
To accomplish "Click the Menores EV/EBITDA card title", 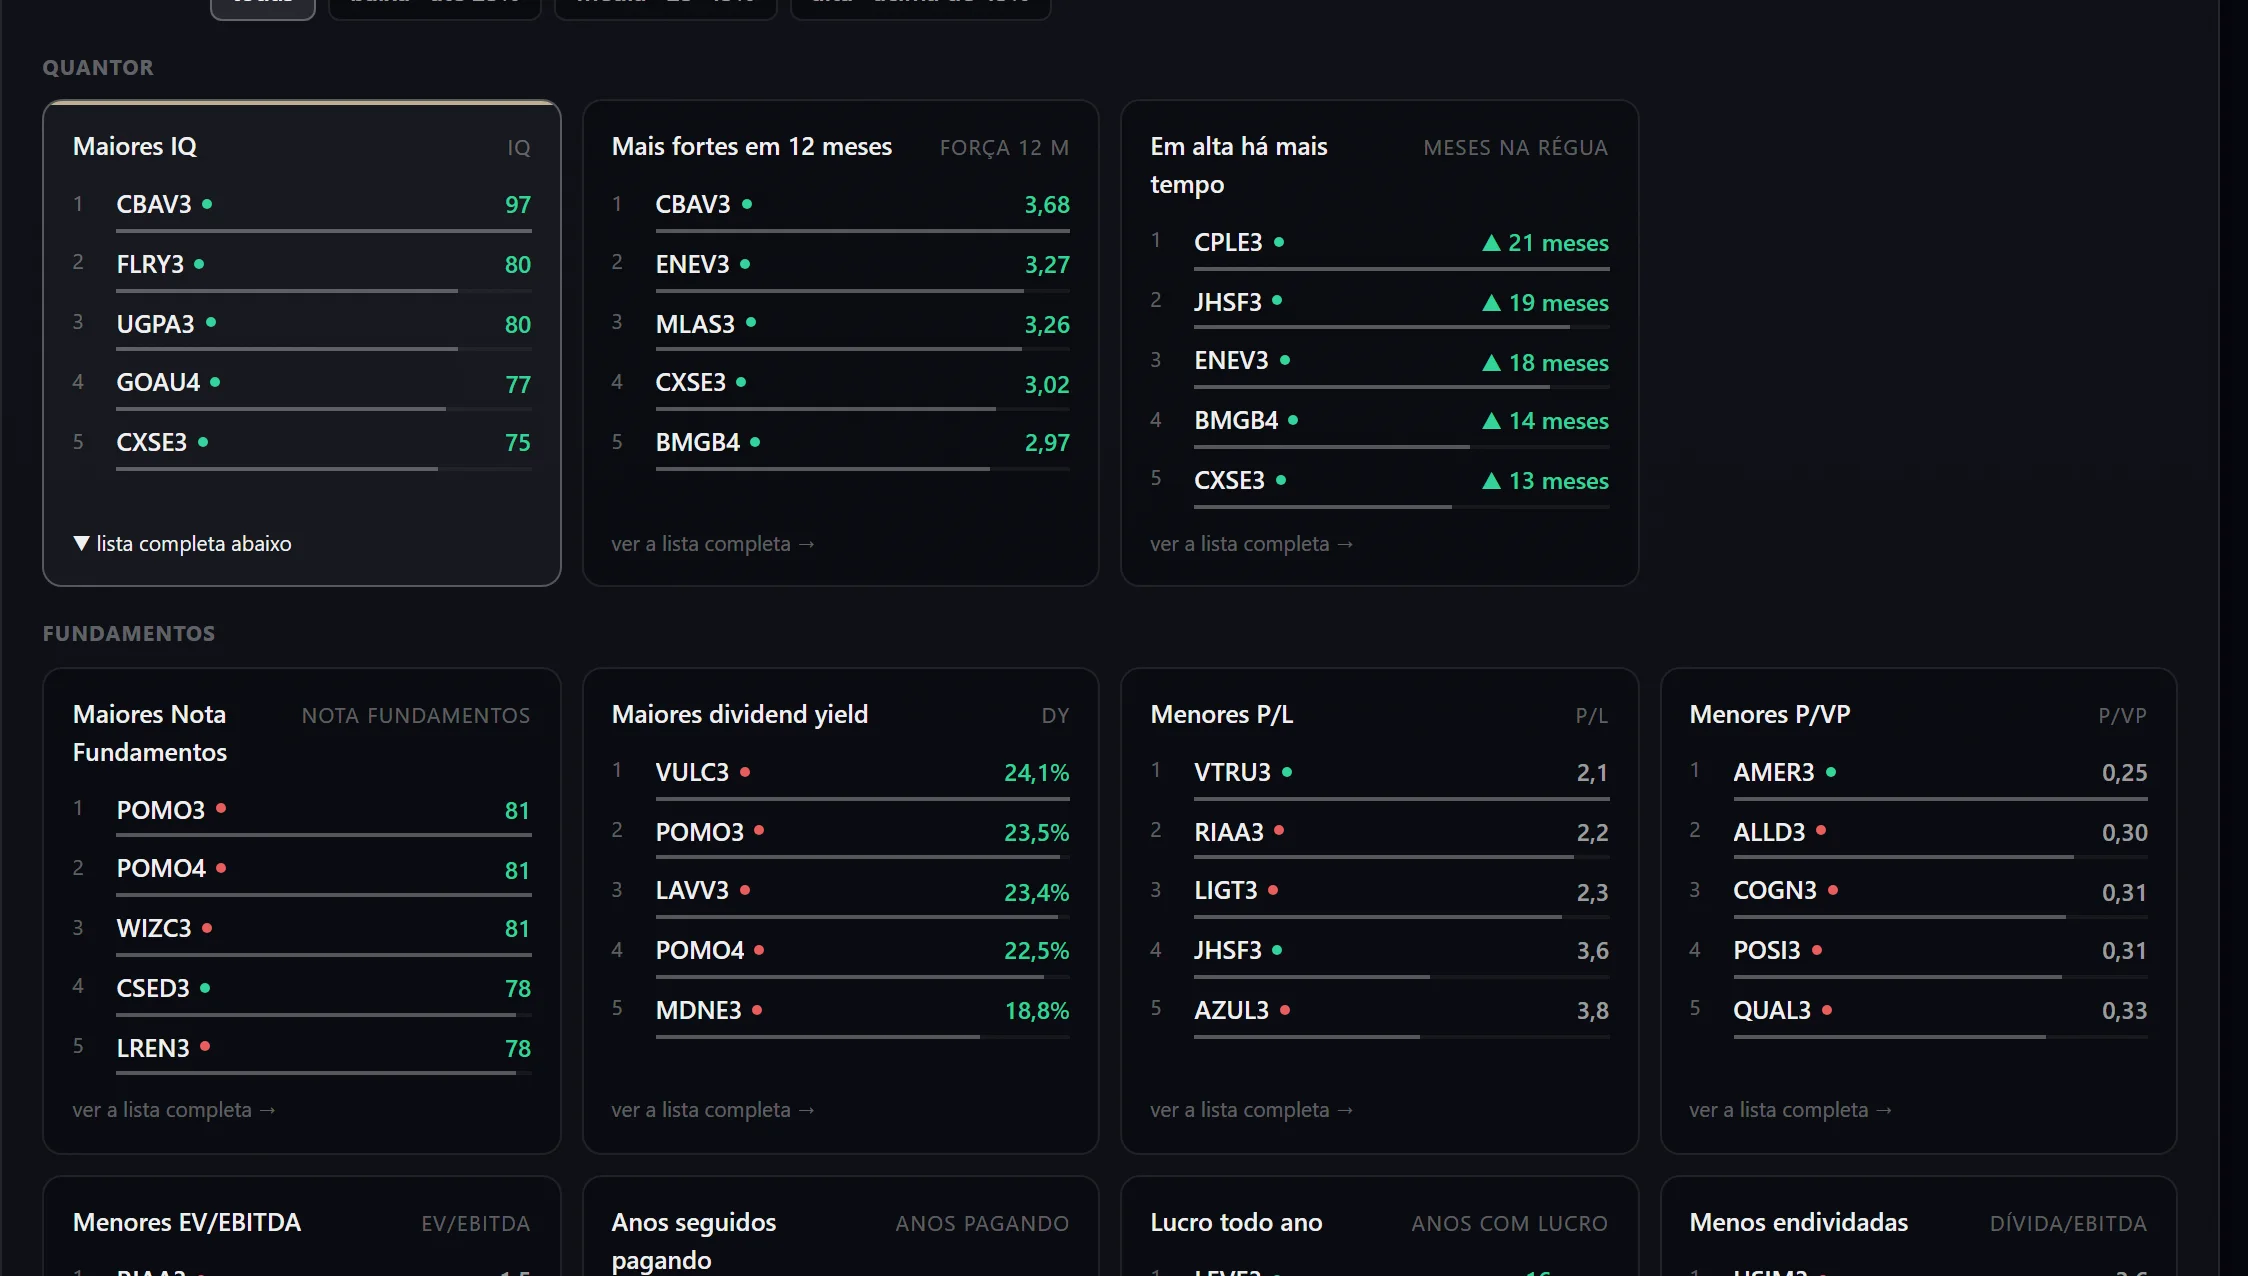I will click(186, 1222).
